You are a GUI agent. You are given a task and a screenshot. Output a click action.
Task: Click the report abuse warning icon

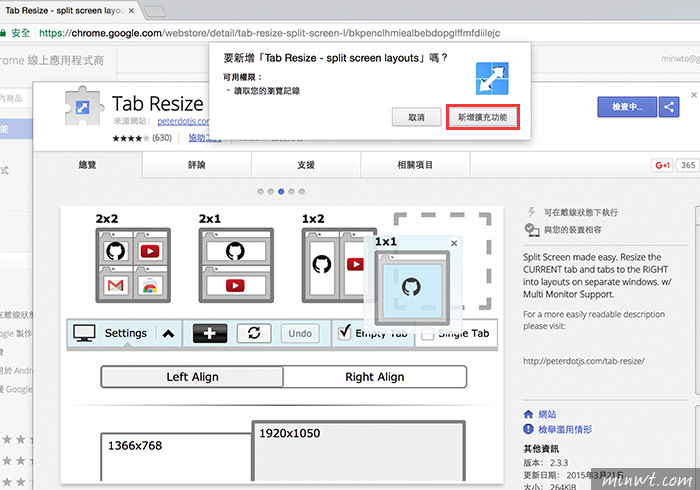point(529,429)
